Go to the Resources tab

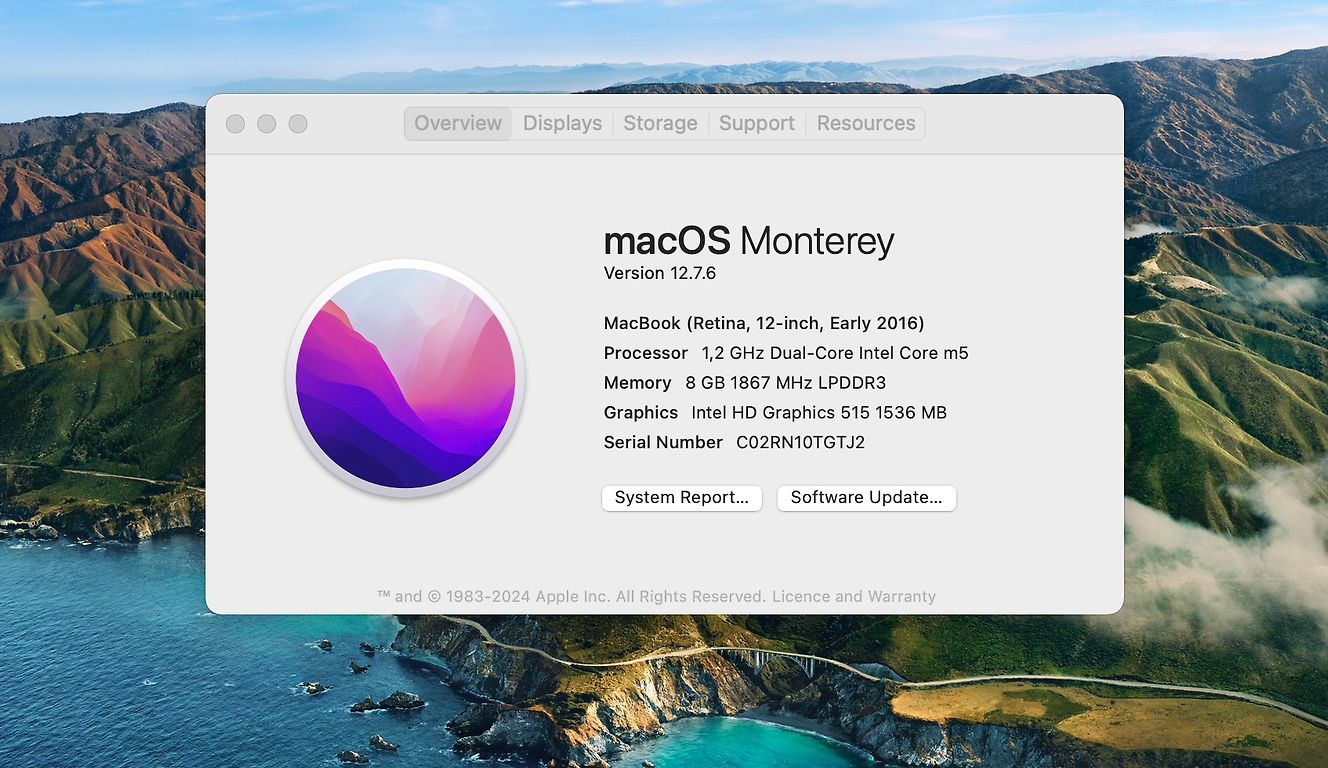click(866, 123)
